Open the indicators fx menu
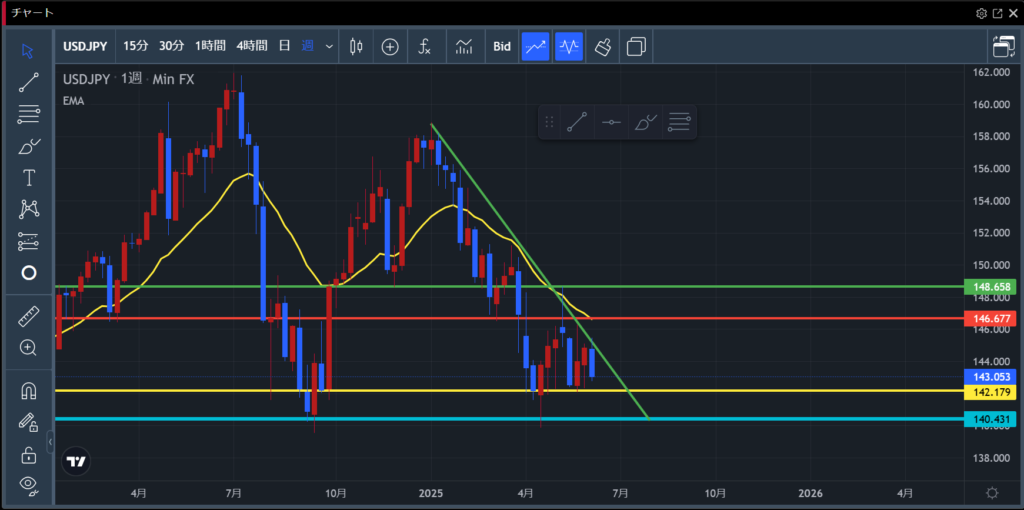The image size is (1024, 510). [x=424, y=47]
